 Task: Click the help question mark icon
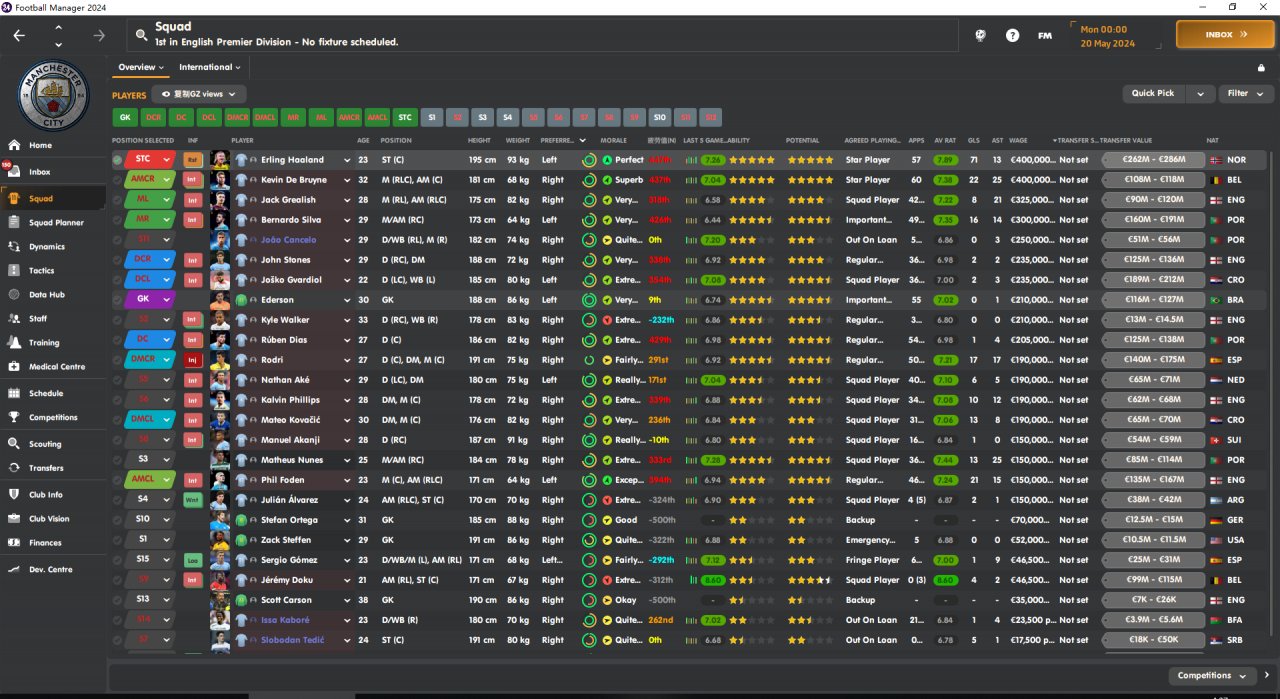pyautogui.click(x=1013, y=35)
